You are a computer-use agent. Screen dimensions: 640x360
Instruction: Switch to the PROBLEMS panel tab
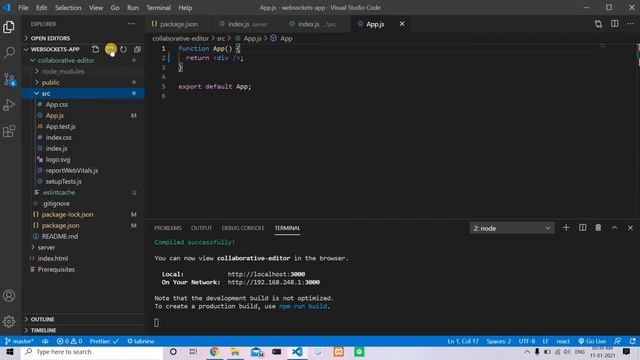click(168, 228)
